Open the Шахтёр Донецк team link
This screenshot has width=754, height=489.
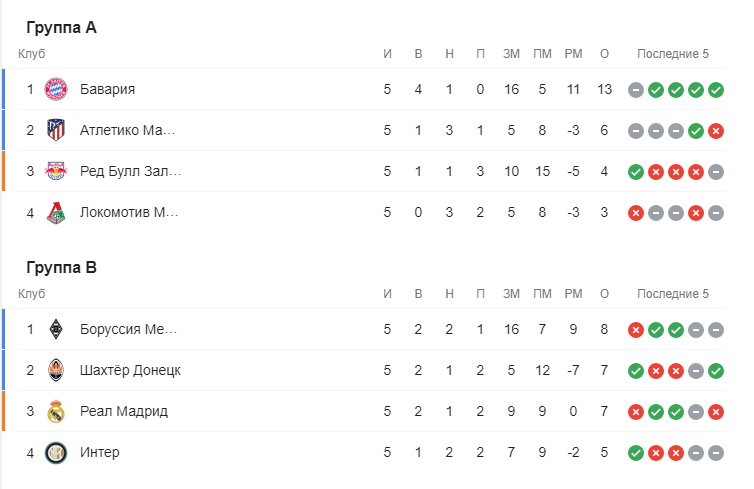point(130,370)
